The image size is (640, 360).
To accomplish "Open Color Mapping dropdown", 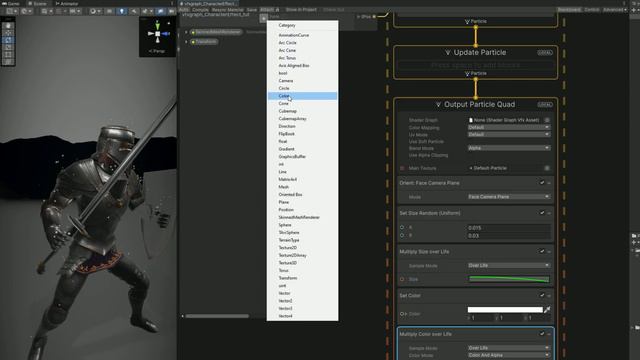I will tap(509, 127).
